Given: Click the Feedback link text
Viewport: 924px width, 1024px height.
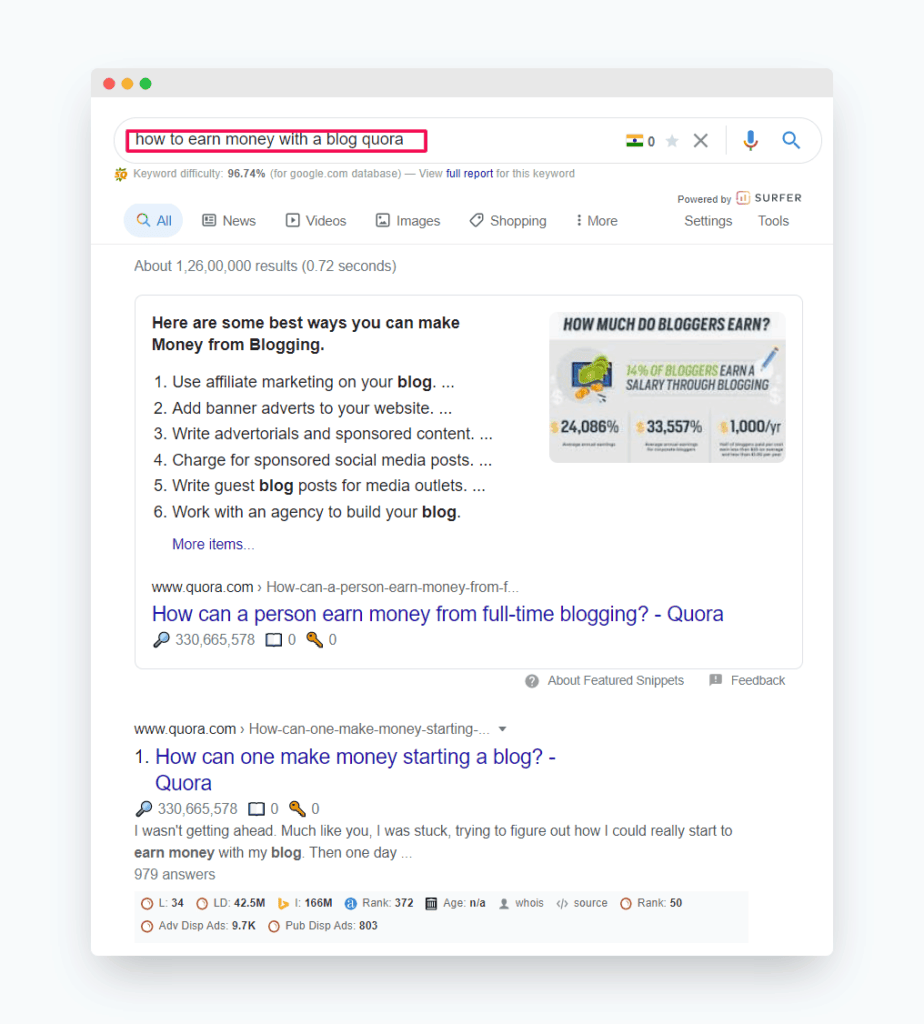Looking at the screenshot, I should 757,680.
